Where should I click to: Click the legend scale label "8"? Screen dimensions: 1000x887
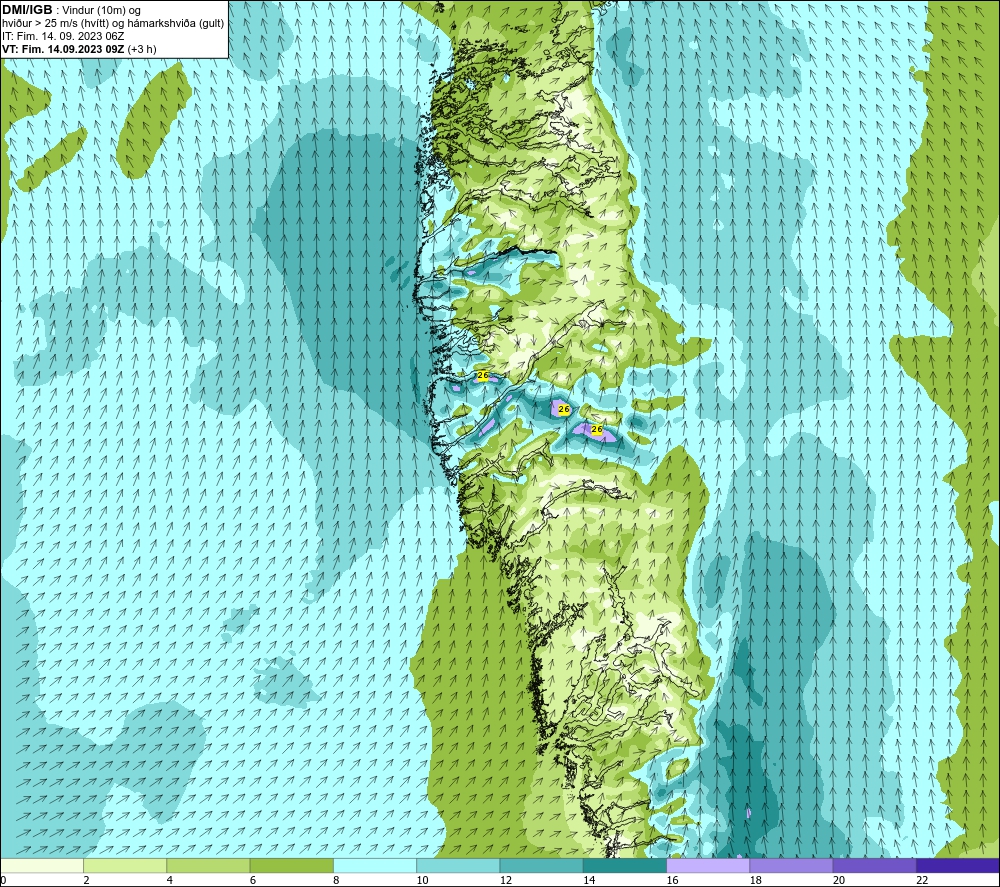336,881
